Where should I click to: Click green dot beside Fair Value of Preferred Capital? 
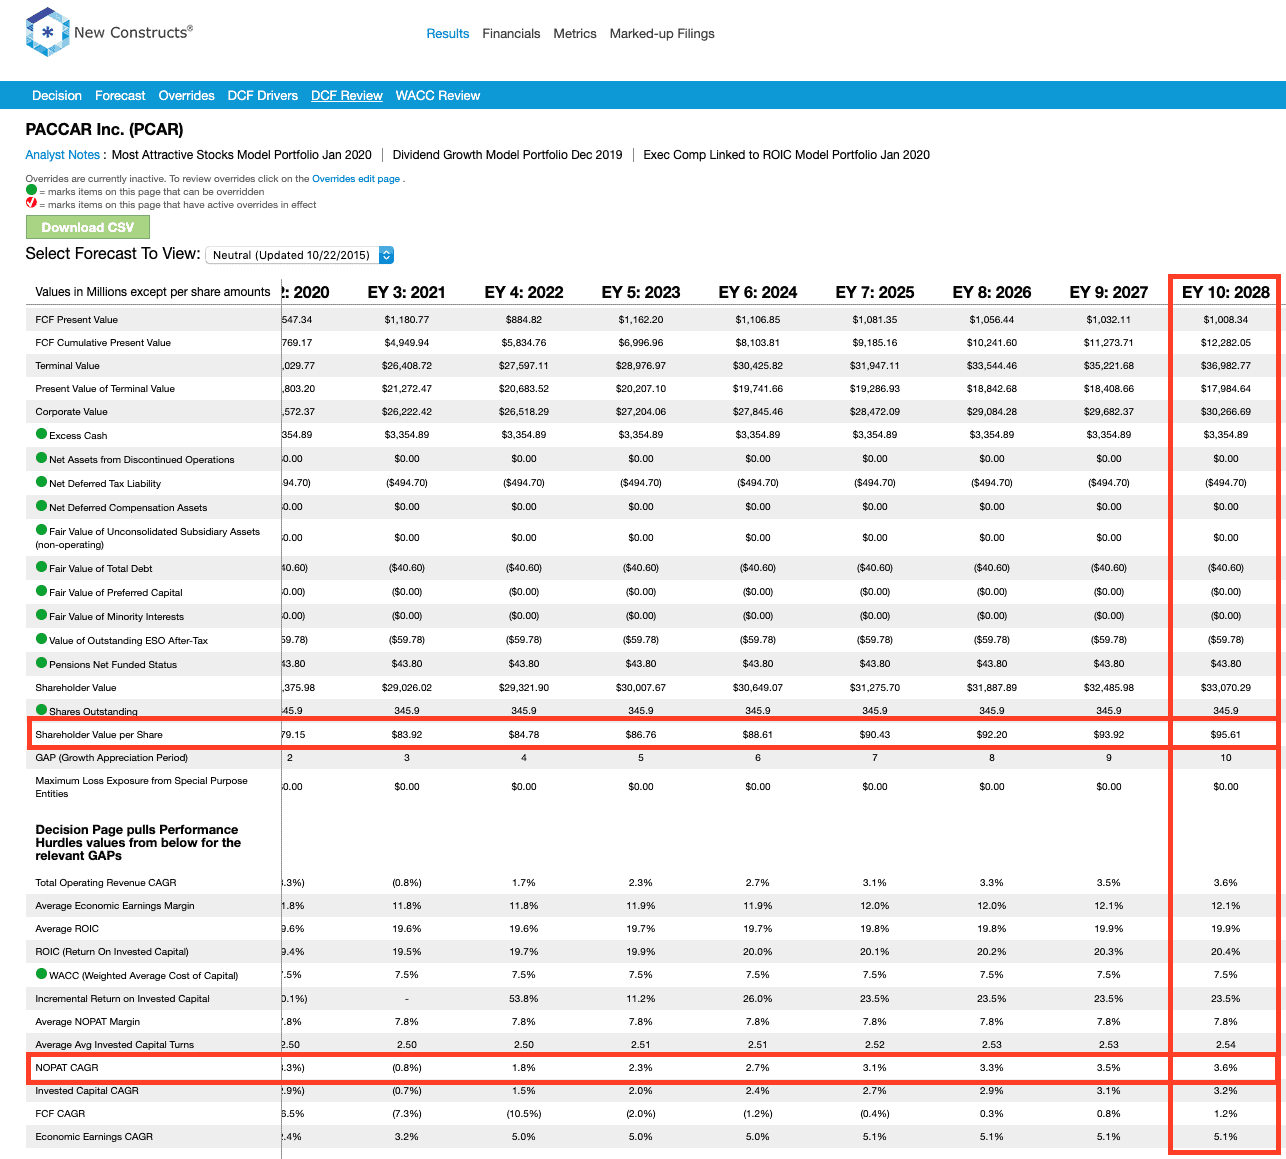point(42,591)
